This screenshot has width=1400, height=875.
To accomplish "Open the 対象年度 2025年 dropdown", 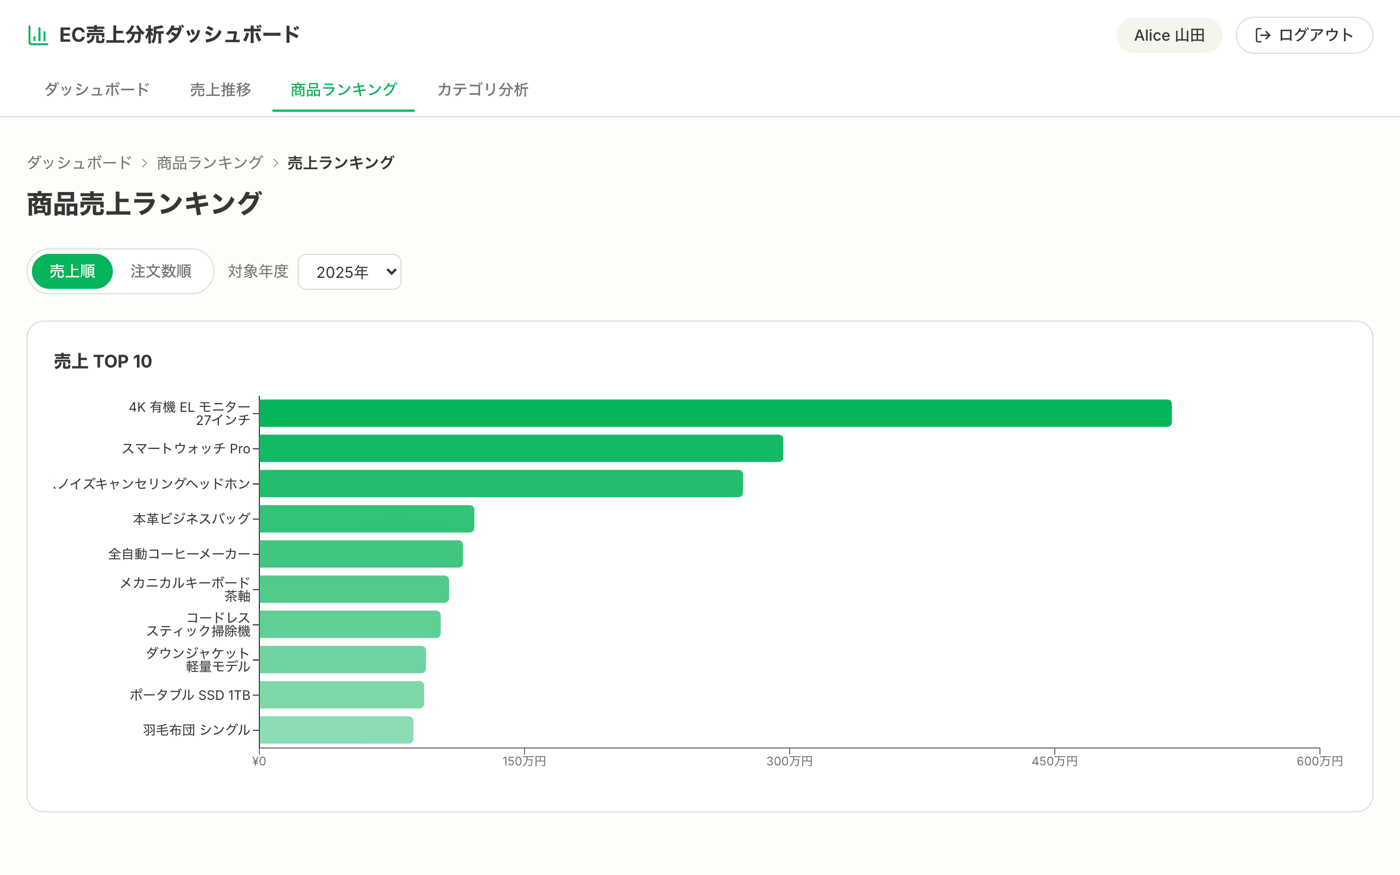I will click(349, 272).
